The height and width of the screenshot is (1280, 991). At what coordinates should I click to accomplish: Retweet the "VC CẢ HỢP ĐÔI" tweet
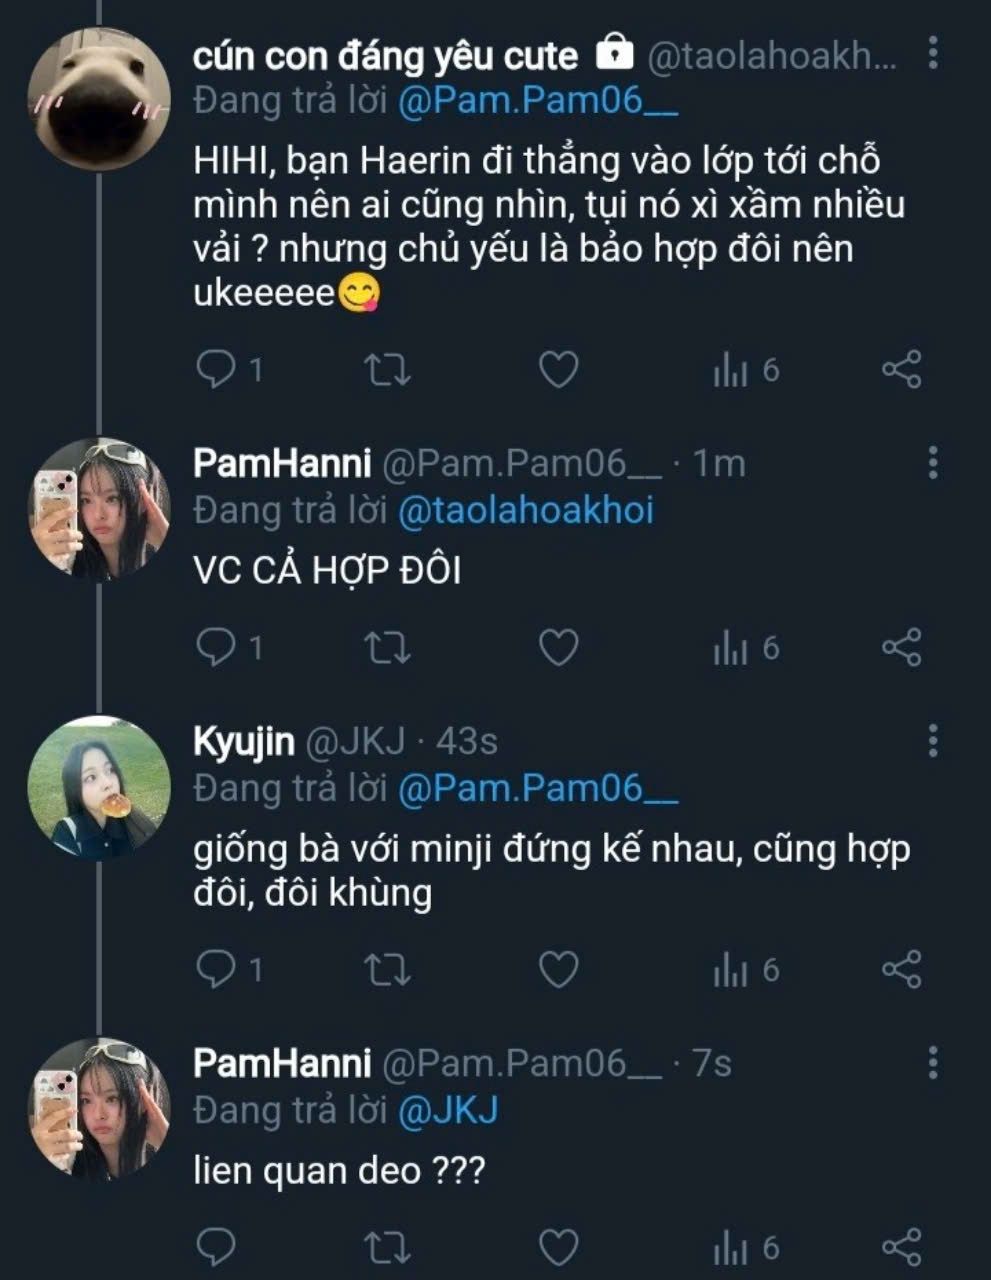(386, 648)
